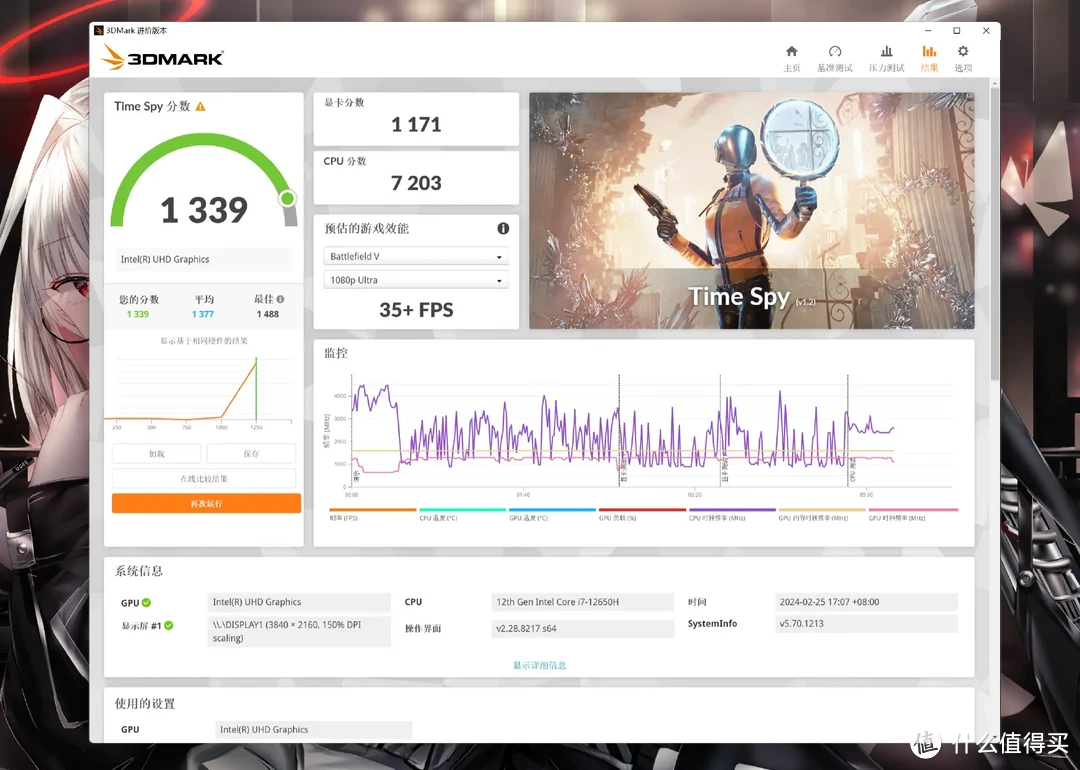1080x770 pixels.
Task: Toggle GPU 负载 (%) red legend
Action: 642,514
